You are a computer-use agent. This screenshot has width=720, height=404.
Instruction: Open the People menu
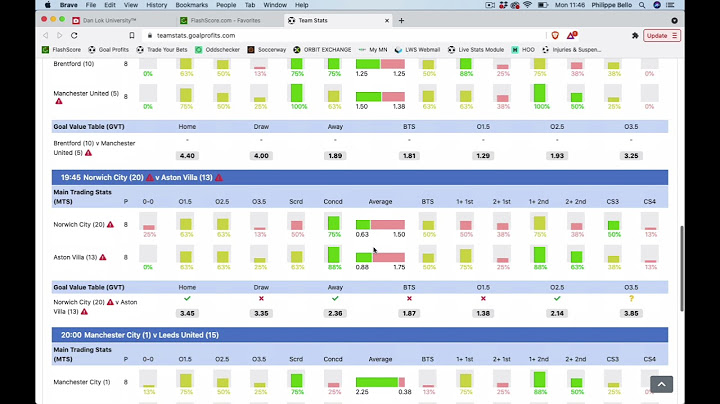(x=226, y=5)
